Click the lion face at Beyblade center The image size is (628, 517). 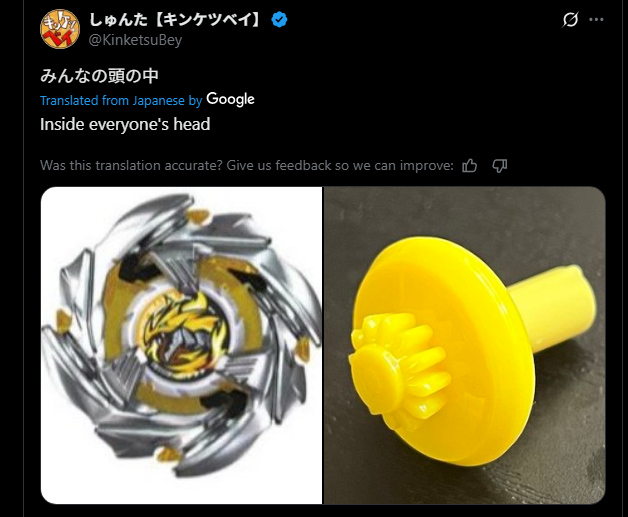coord(183,331)
